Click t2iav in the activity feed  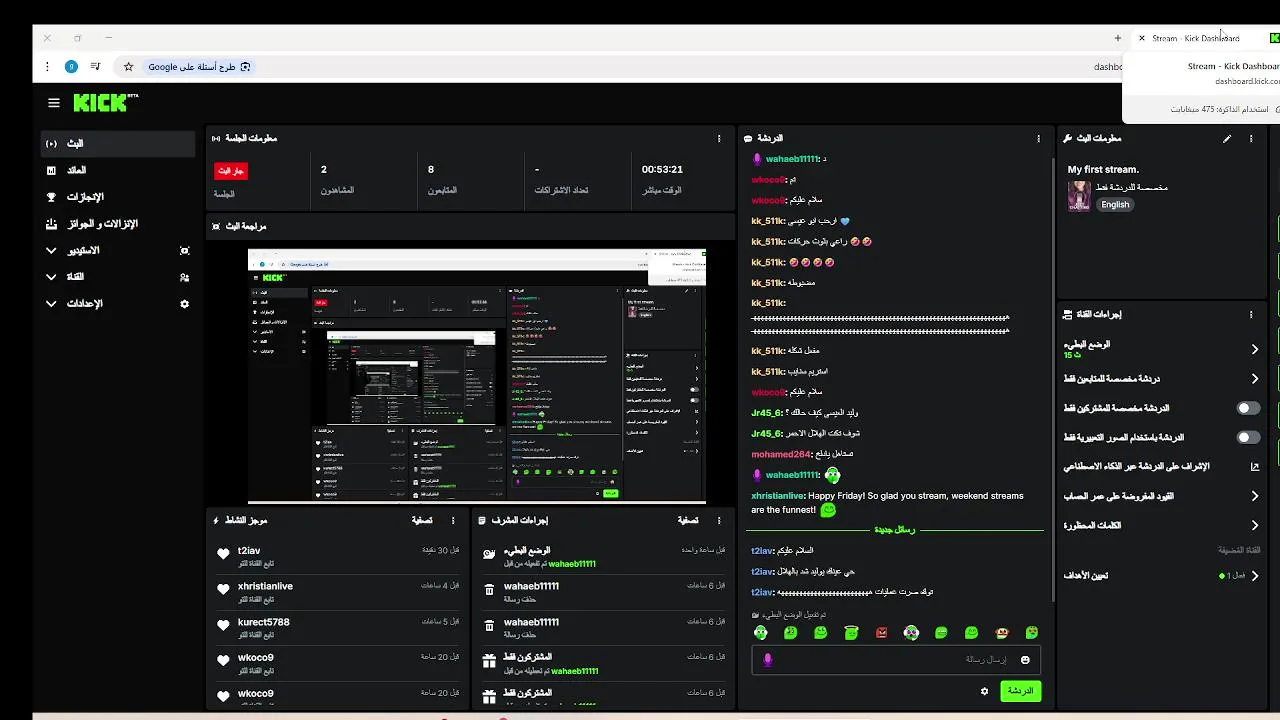click(249, 551)
